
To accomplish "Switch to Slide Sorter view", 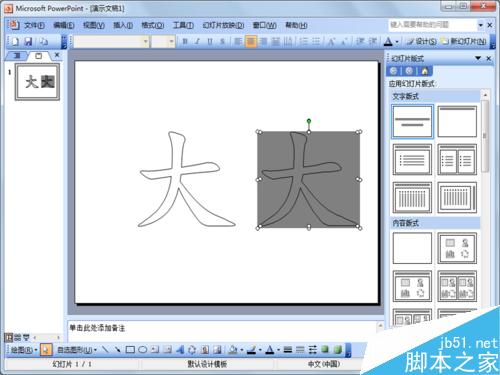I will click(17, 338).
